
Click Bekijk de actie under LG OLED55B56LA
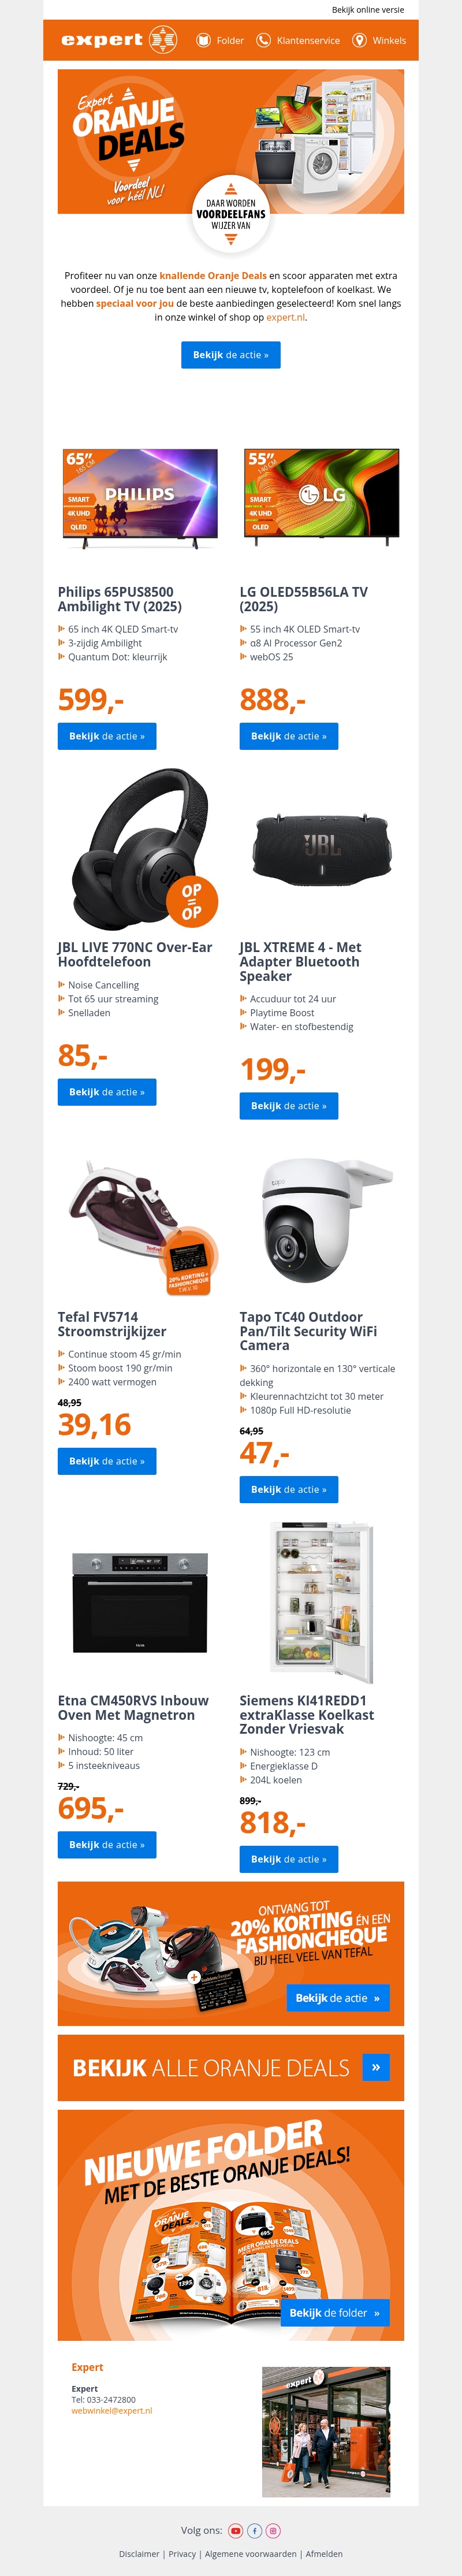[x=289, y=736]
